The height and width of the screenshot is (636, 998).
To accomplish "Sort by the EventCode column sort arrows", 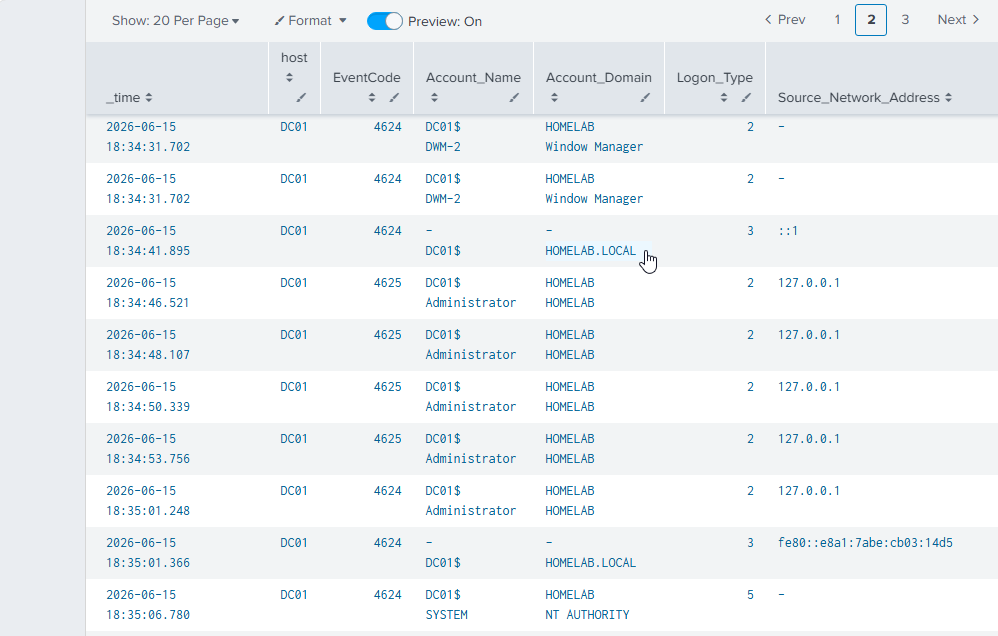I will [372, 97].
